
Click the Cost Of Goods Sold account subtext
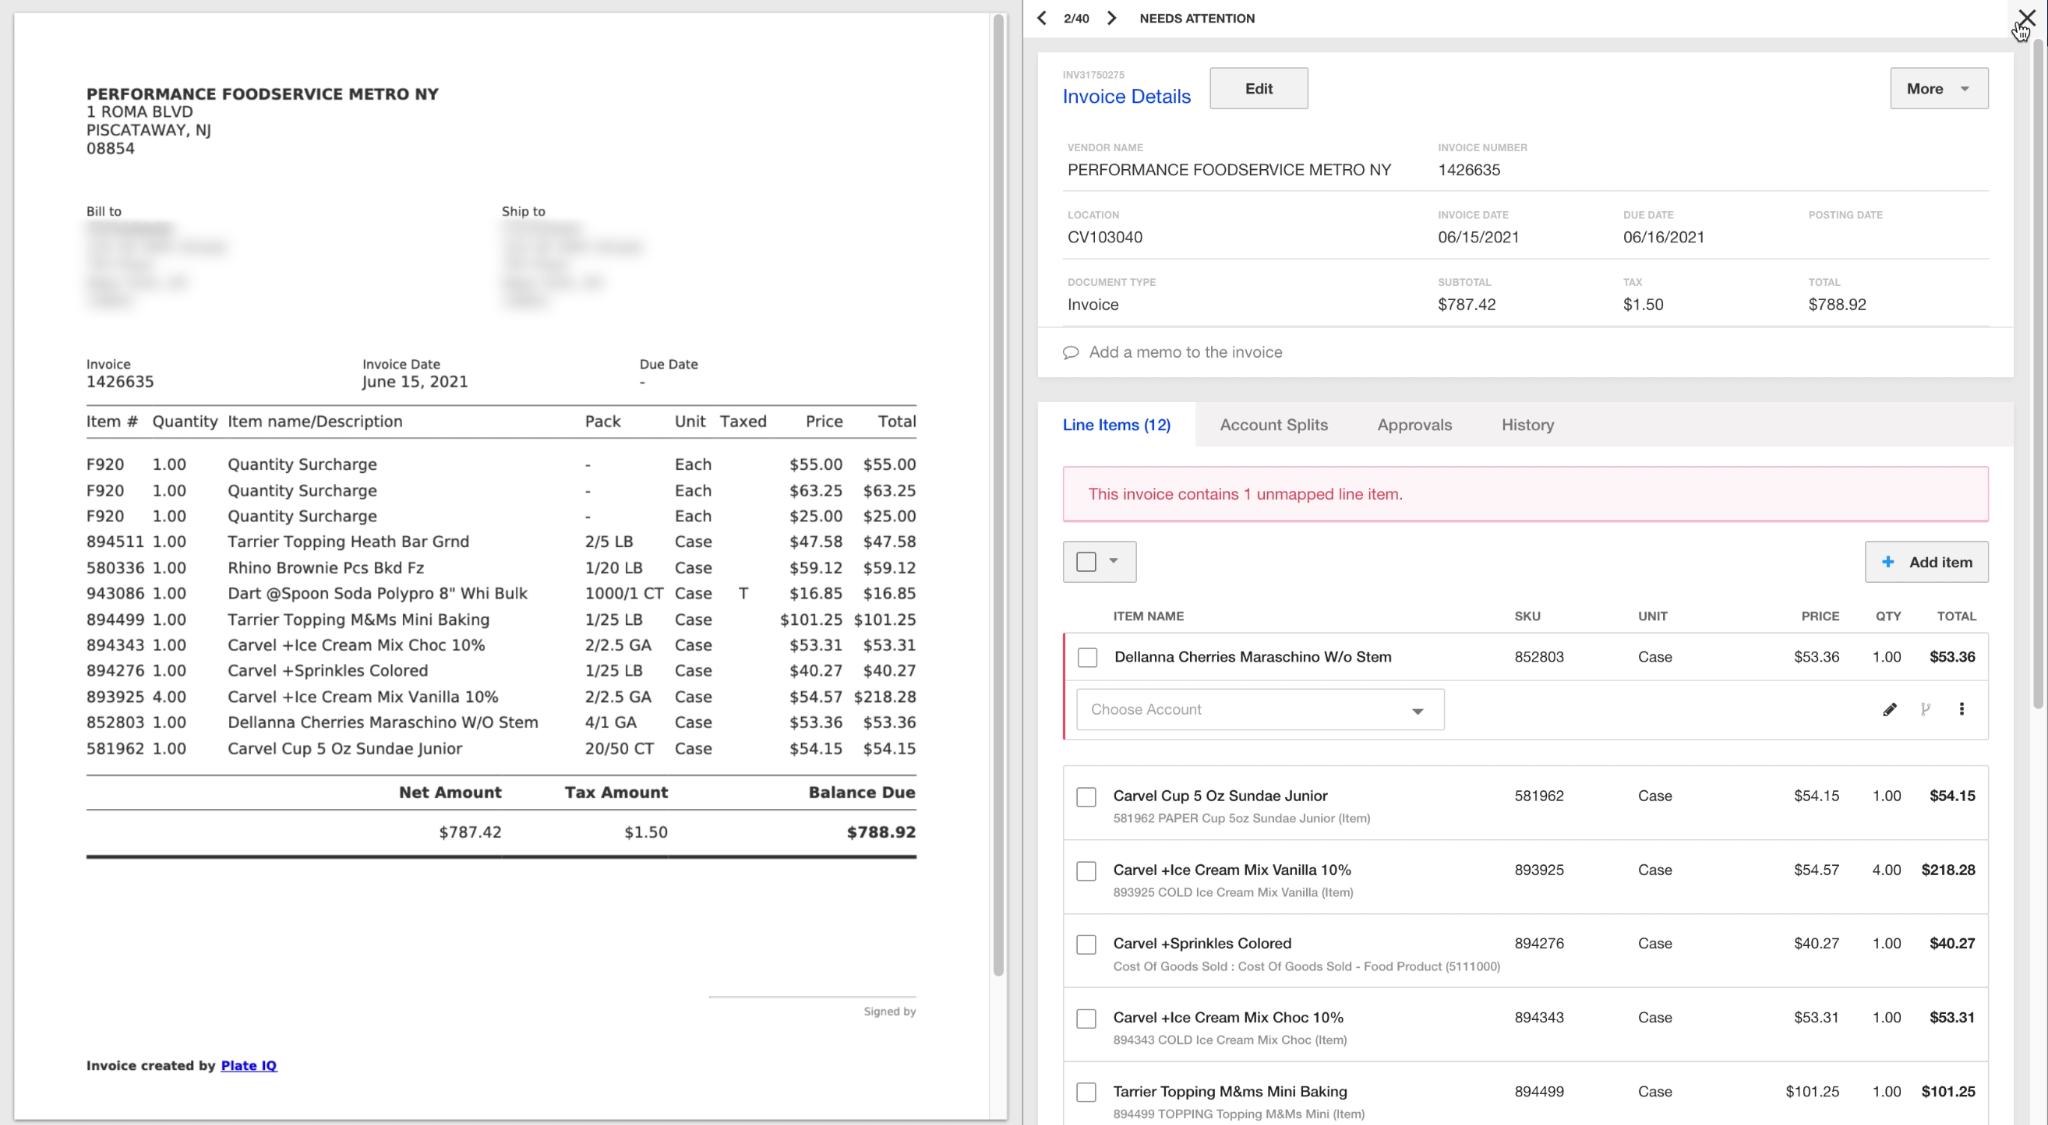[1306, 966]
